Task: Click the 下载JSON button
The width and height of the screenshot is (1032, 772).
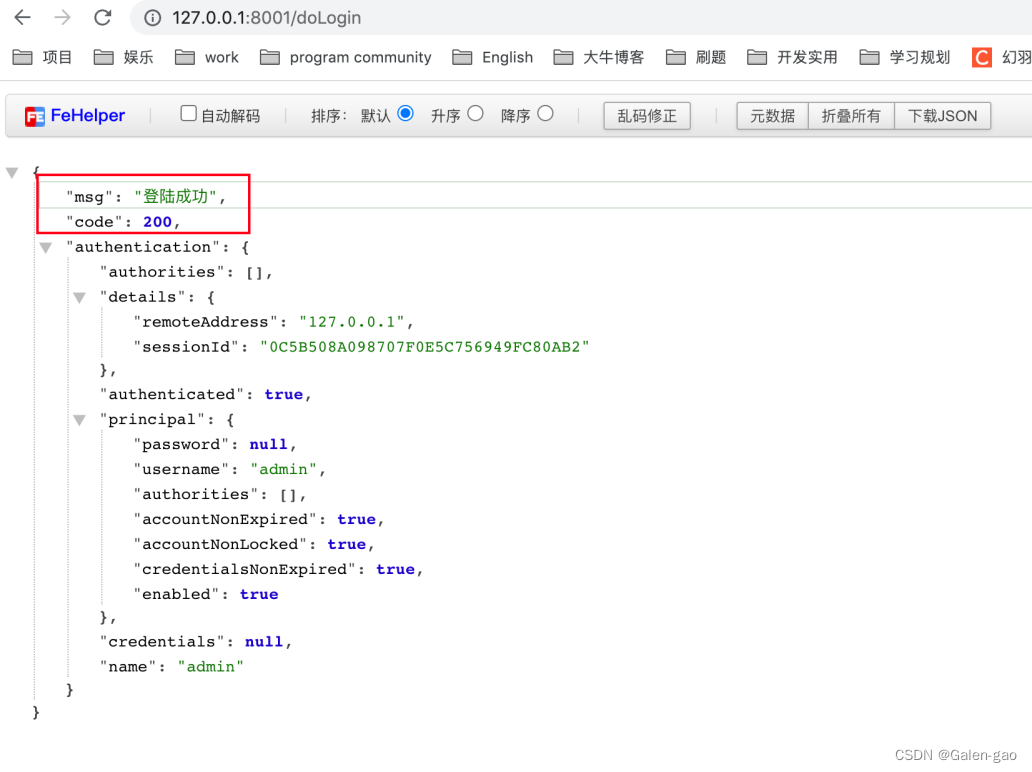Action: click(941, 115)
